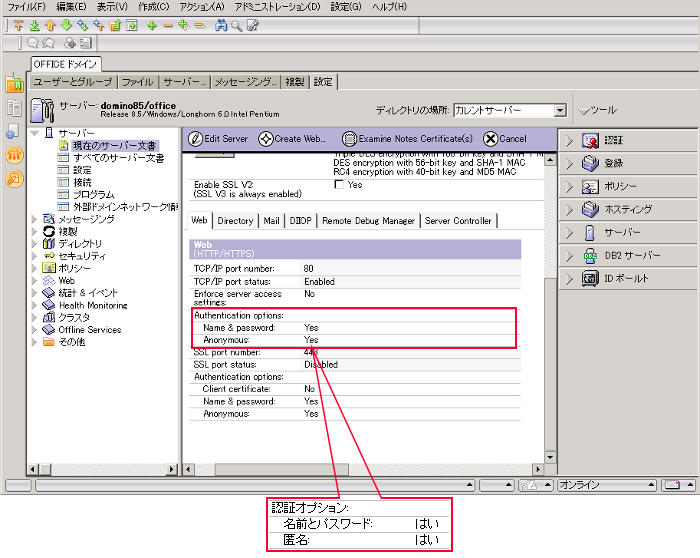Click the セキュリティ key icon in tree
This screenshot has width=700, height=558.
[x=49, y=256]
